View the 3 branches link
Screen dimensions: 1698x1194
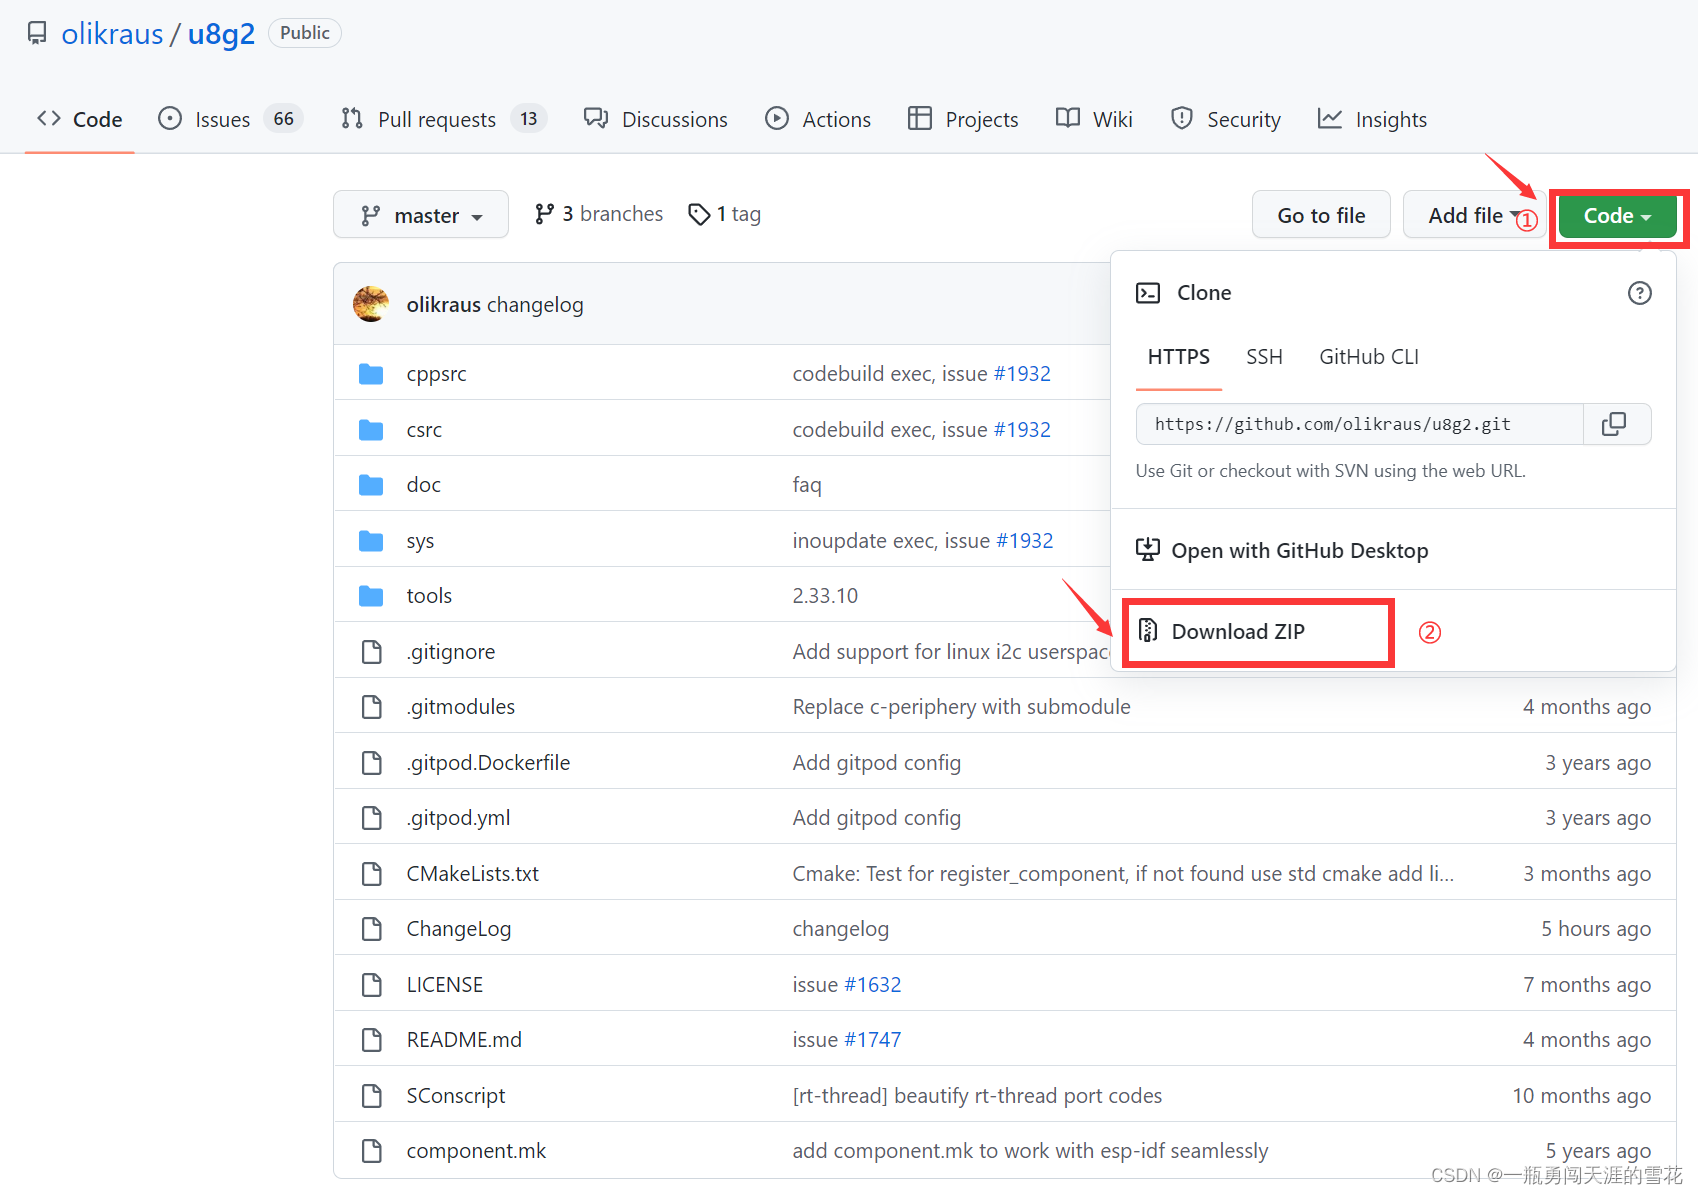599,214
